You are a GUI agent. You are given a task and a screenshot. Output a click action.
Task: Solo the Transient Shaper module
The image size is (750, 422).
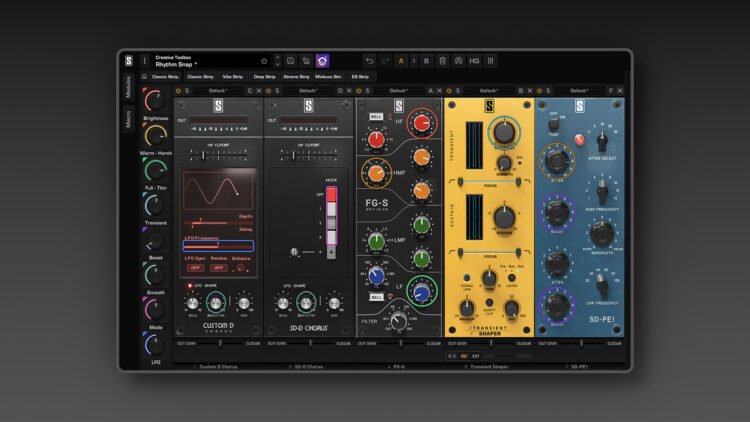coord(458,90)
